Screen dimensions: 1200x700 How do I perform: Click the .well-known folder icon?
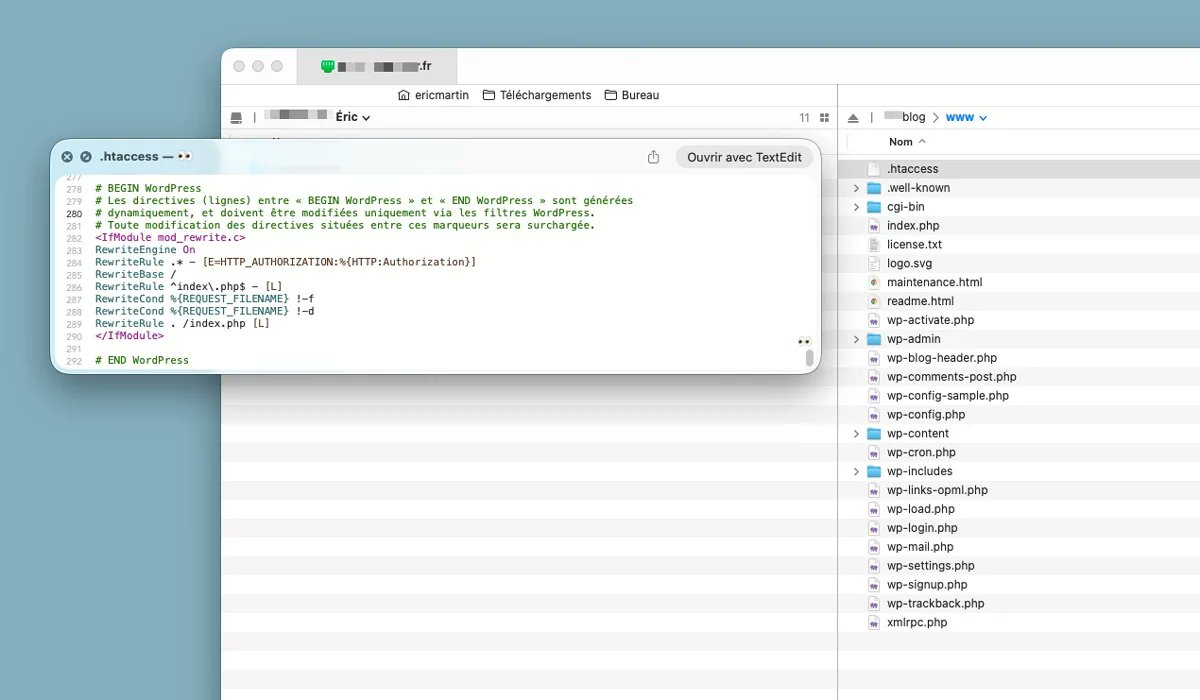[x=874, y=188]
